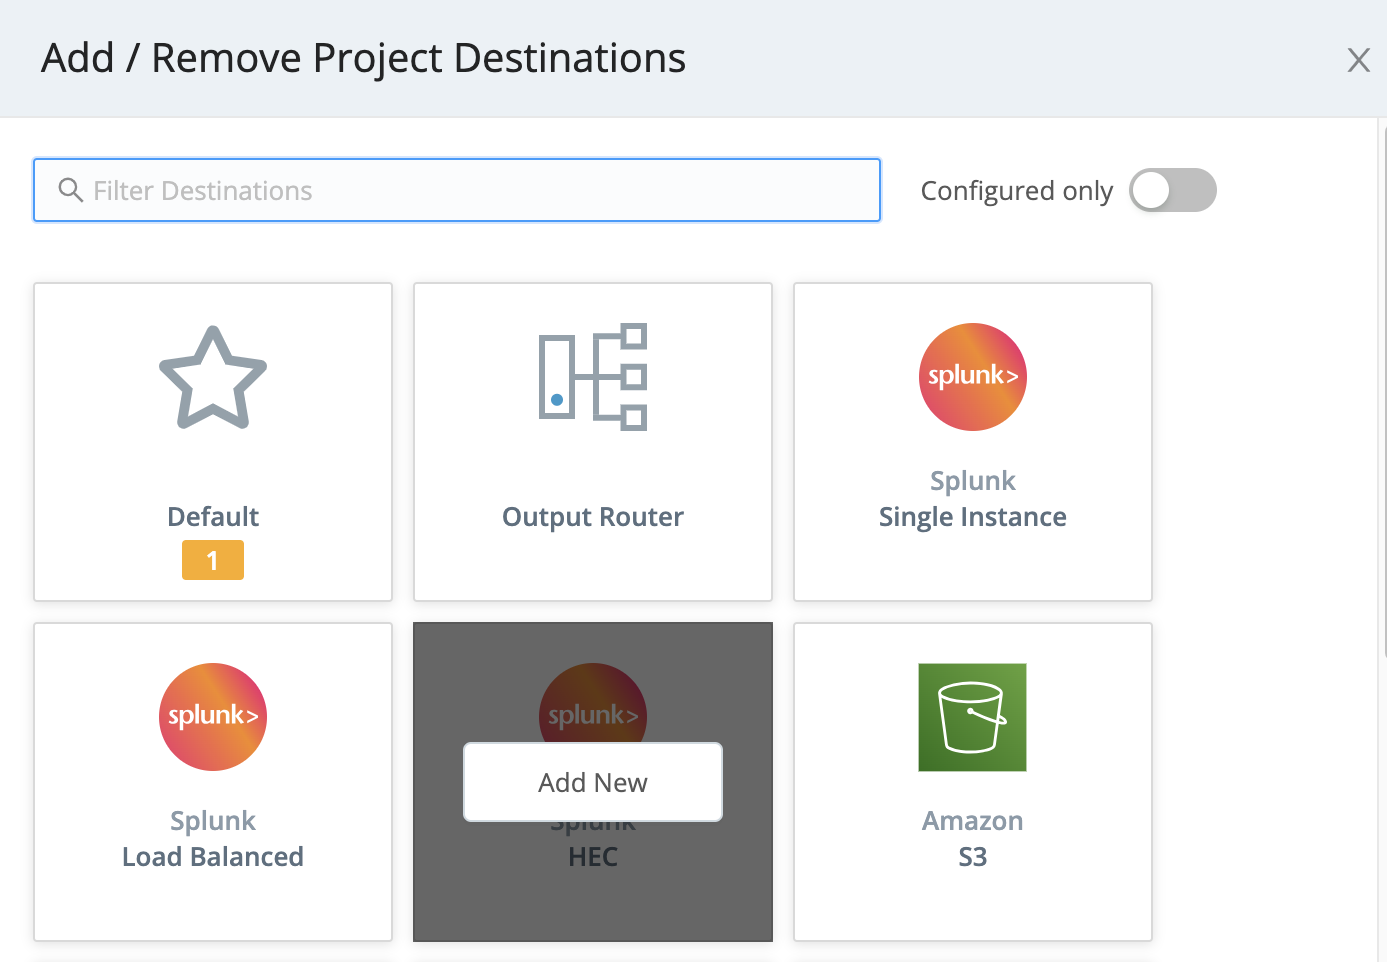This screenshot has height=962, width=1387.
Task: Click the dimmed Splunk HEC logo
Action: [x=593, y=702]
